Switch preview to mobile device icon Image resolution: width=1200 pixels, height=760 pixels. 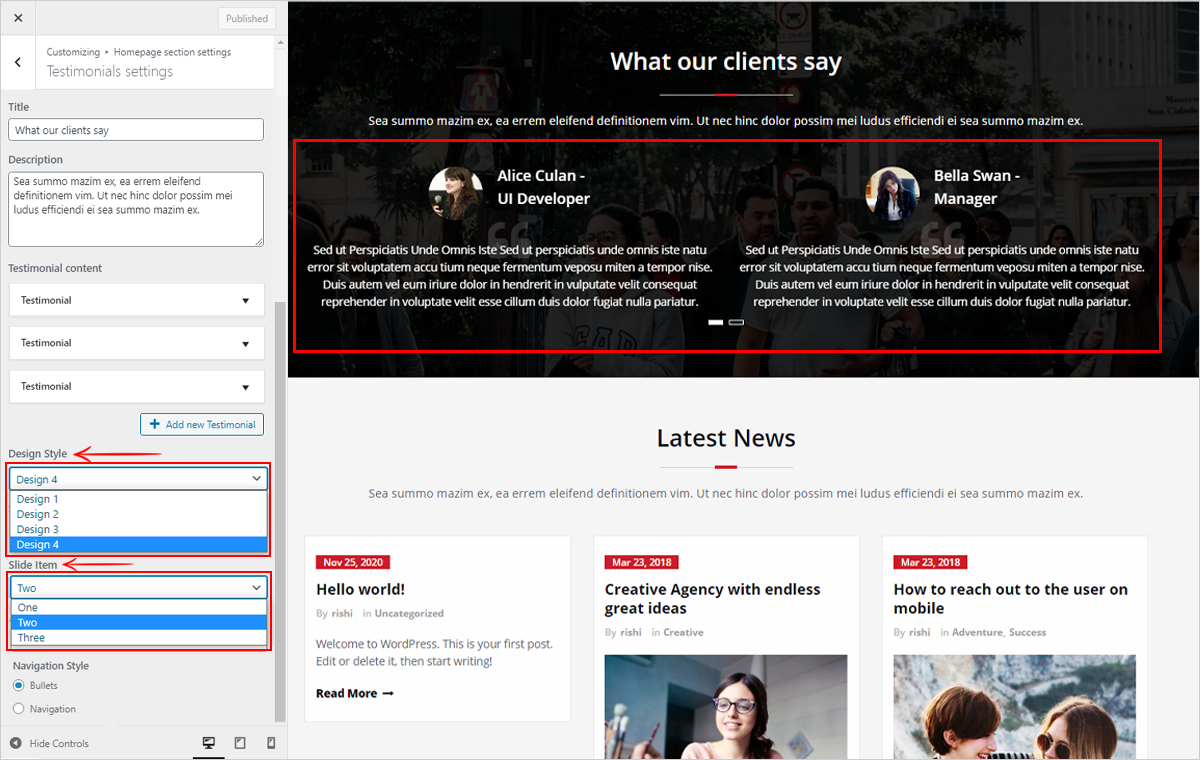click(x=271, y=743)
